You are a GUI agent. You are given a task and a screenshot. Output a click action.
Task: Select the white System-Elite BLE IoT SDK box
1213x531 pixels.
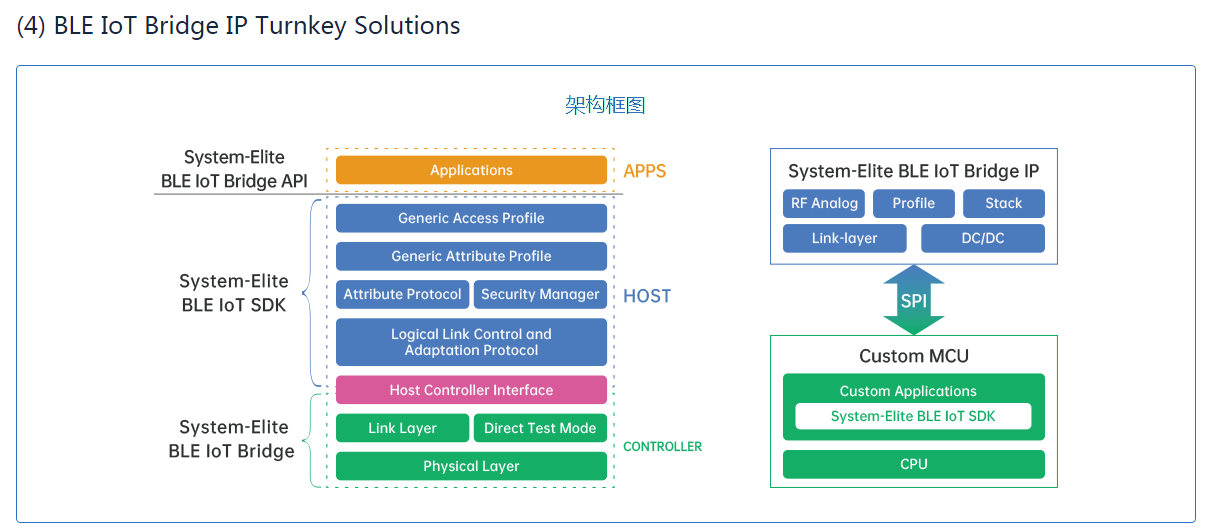913,416
